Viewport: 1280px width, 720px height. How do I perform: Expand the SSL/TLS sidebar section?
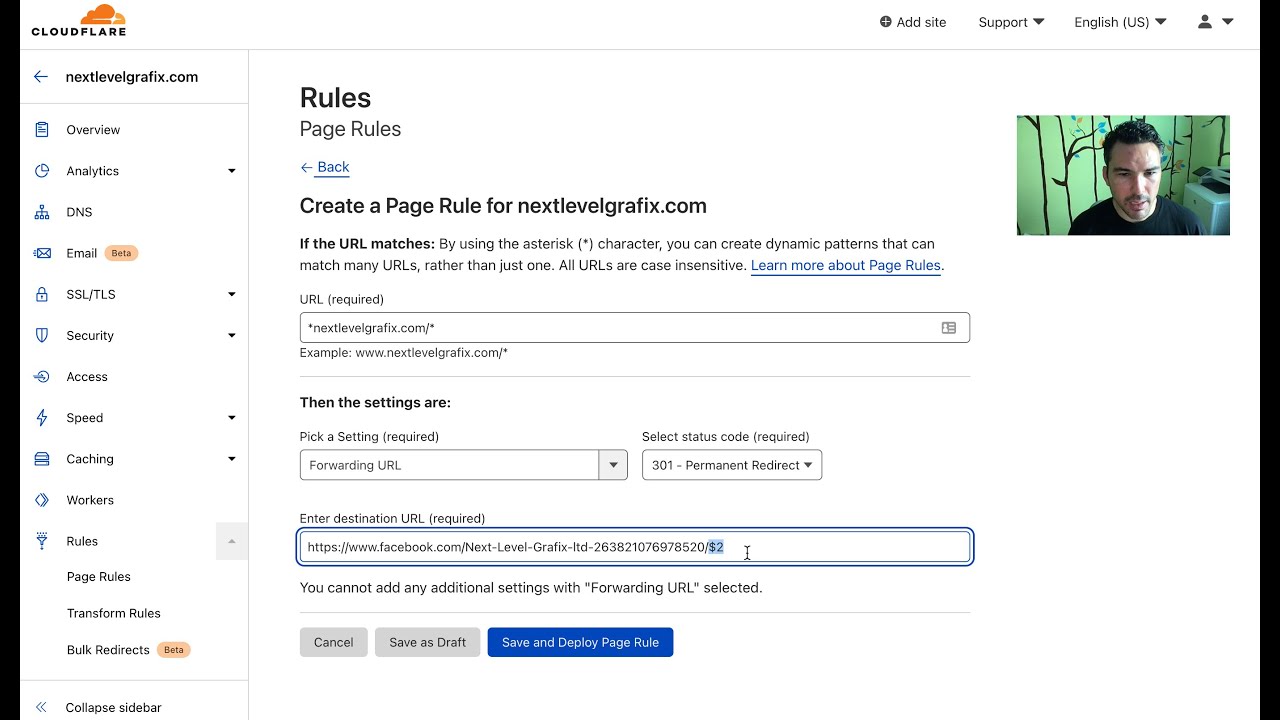pos(232,294)
